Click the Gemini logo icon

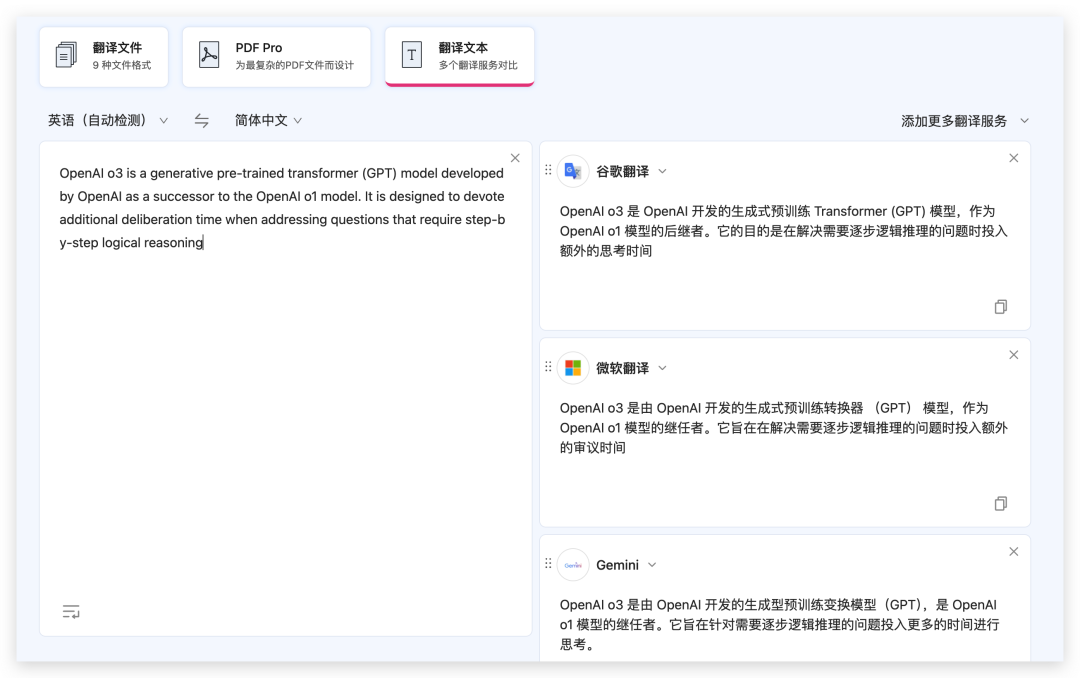click(573, 565)
